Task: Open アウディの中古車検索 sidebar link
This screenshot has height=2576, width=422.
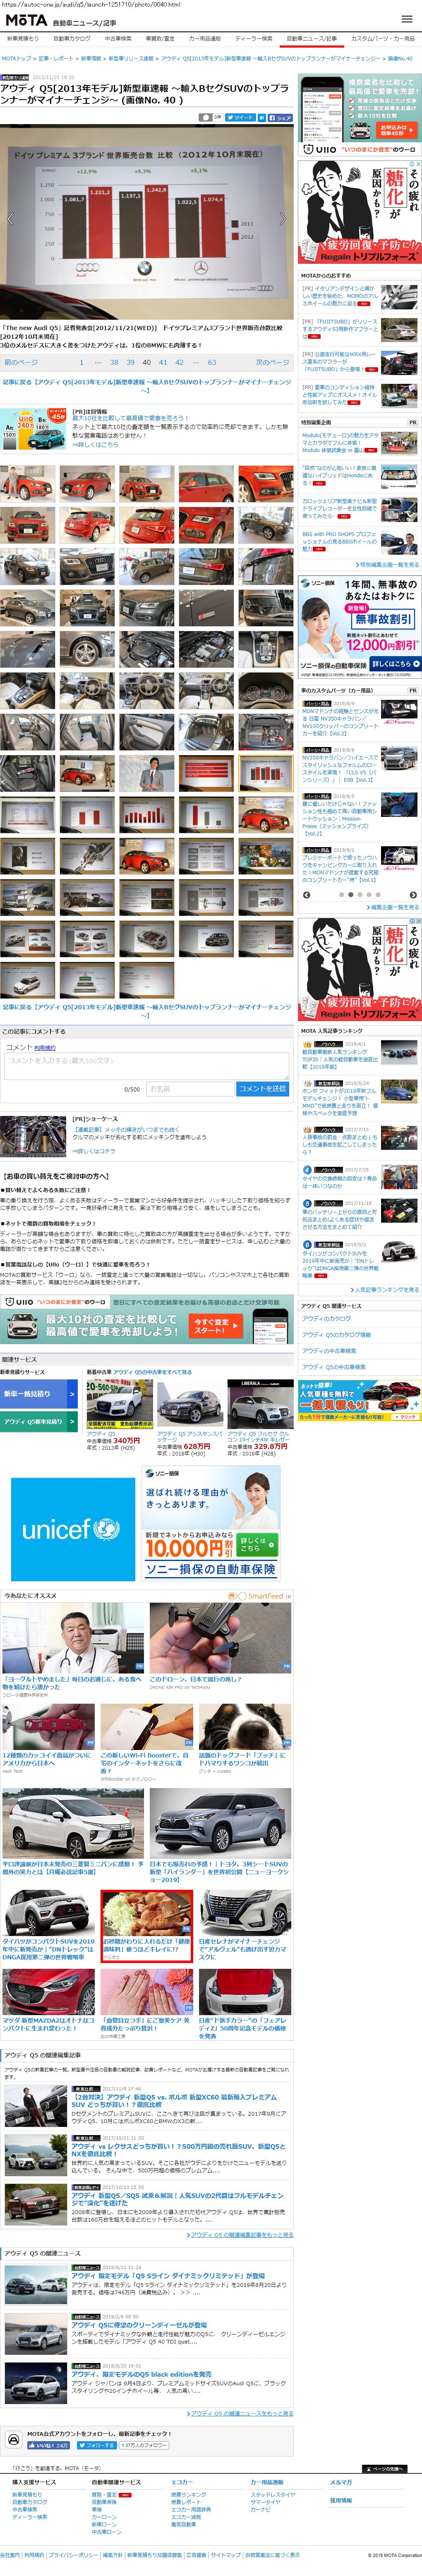Action: [329, 1351]
